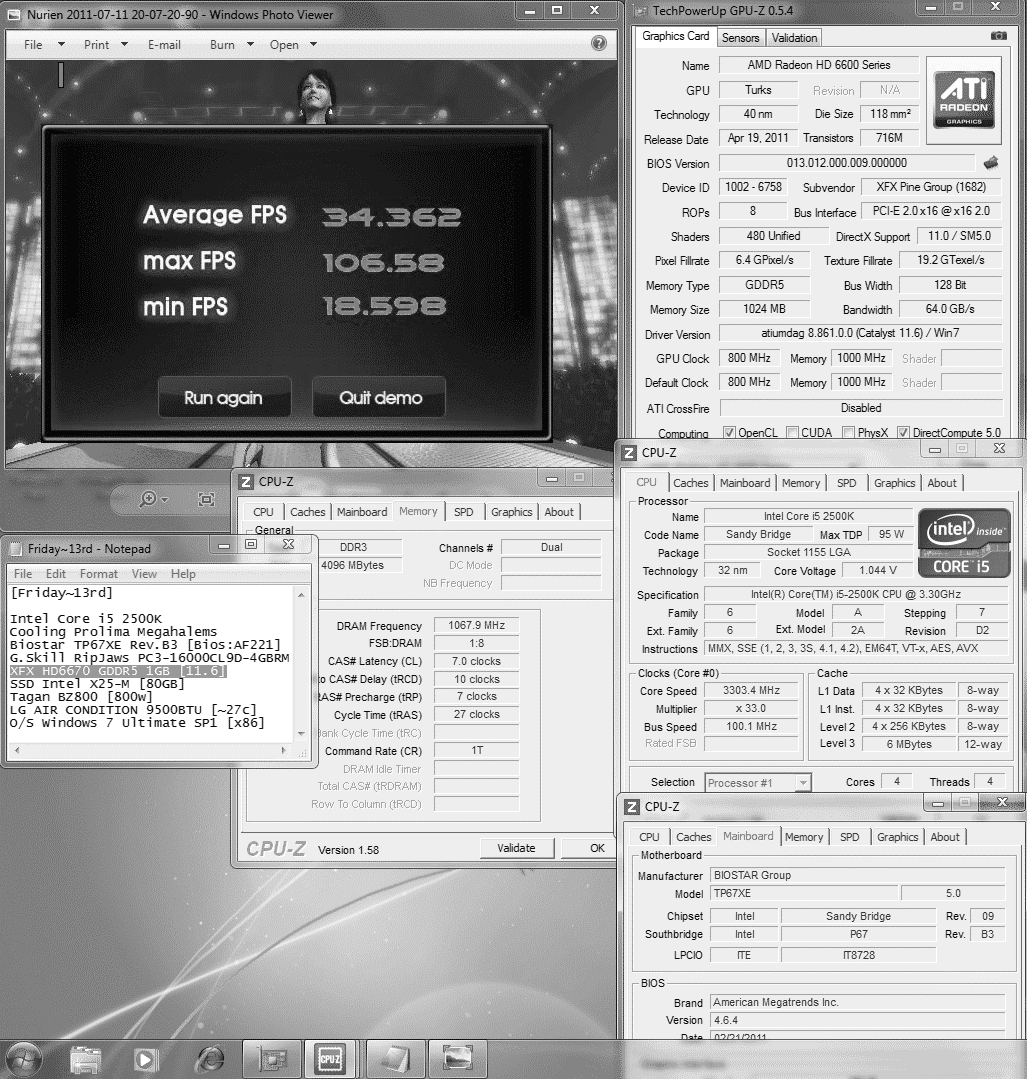This screenshot has width=1027, height=1079.
Task: Open the Processor #1 selection dropdown
Action: click(x=759, y=782)
